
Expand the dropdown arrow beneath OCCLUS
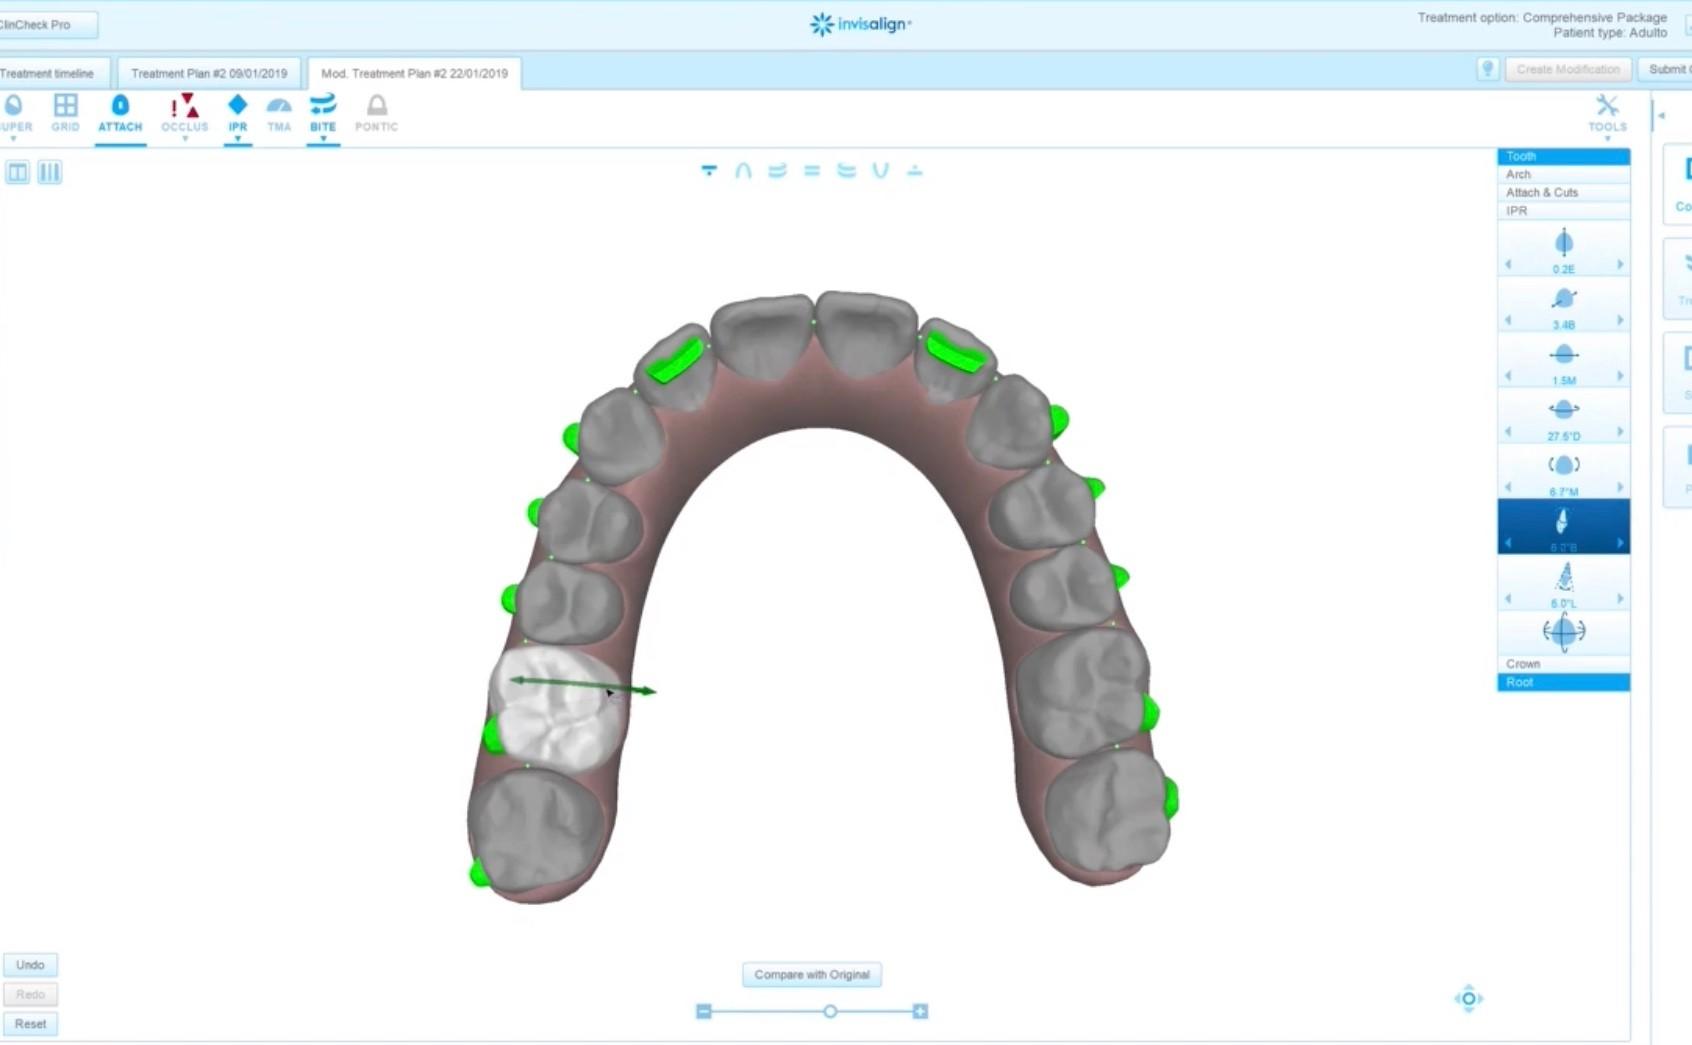point(185,139)
